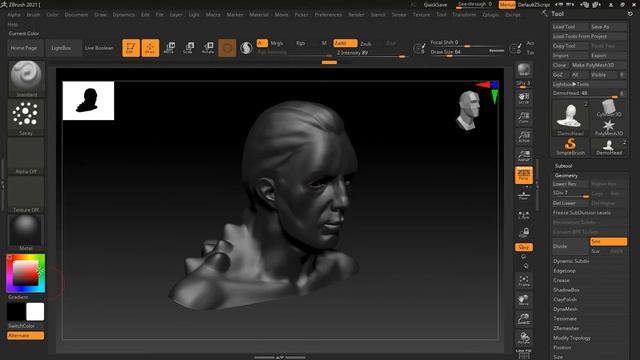The image size is (640, 360).
Task: Open the Standard brush selector
Action: (26, 79)
